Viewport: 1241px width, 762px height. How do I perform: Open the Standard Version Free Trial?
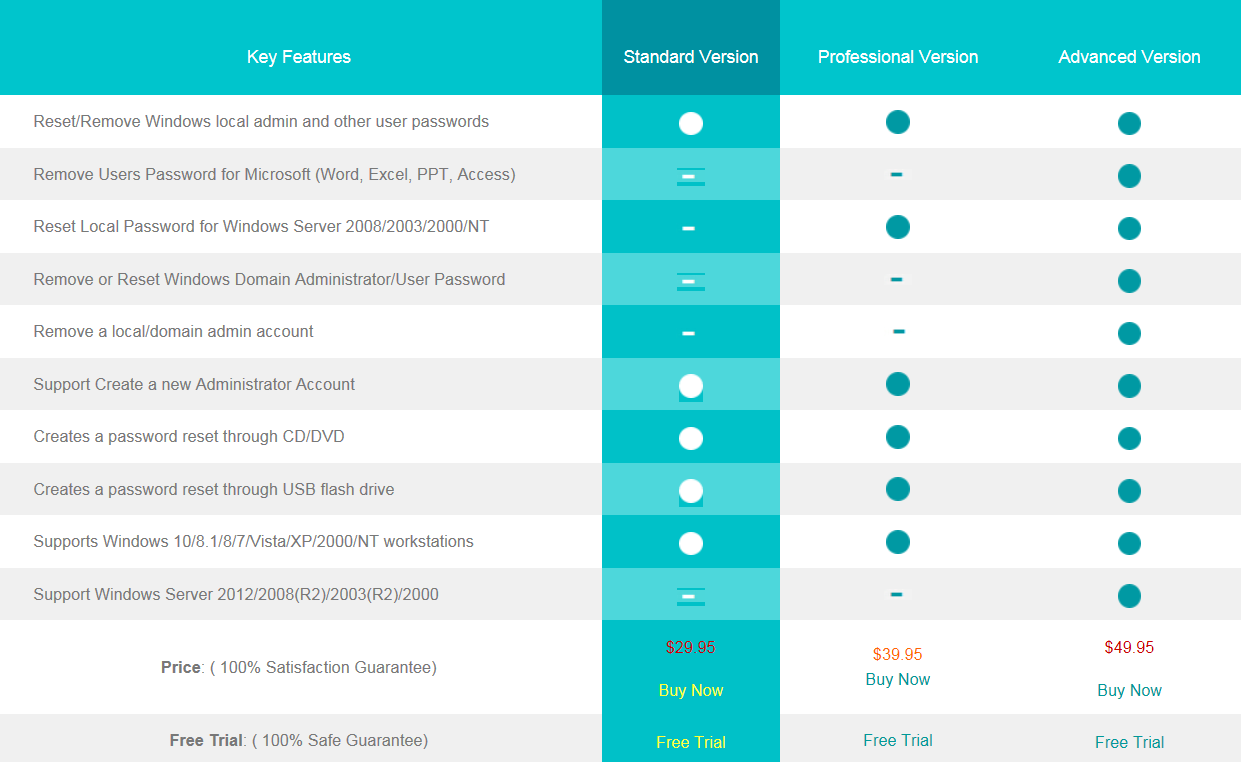(x=691, y=742)
